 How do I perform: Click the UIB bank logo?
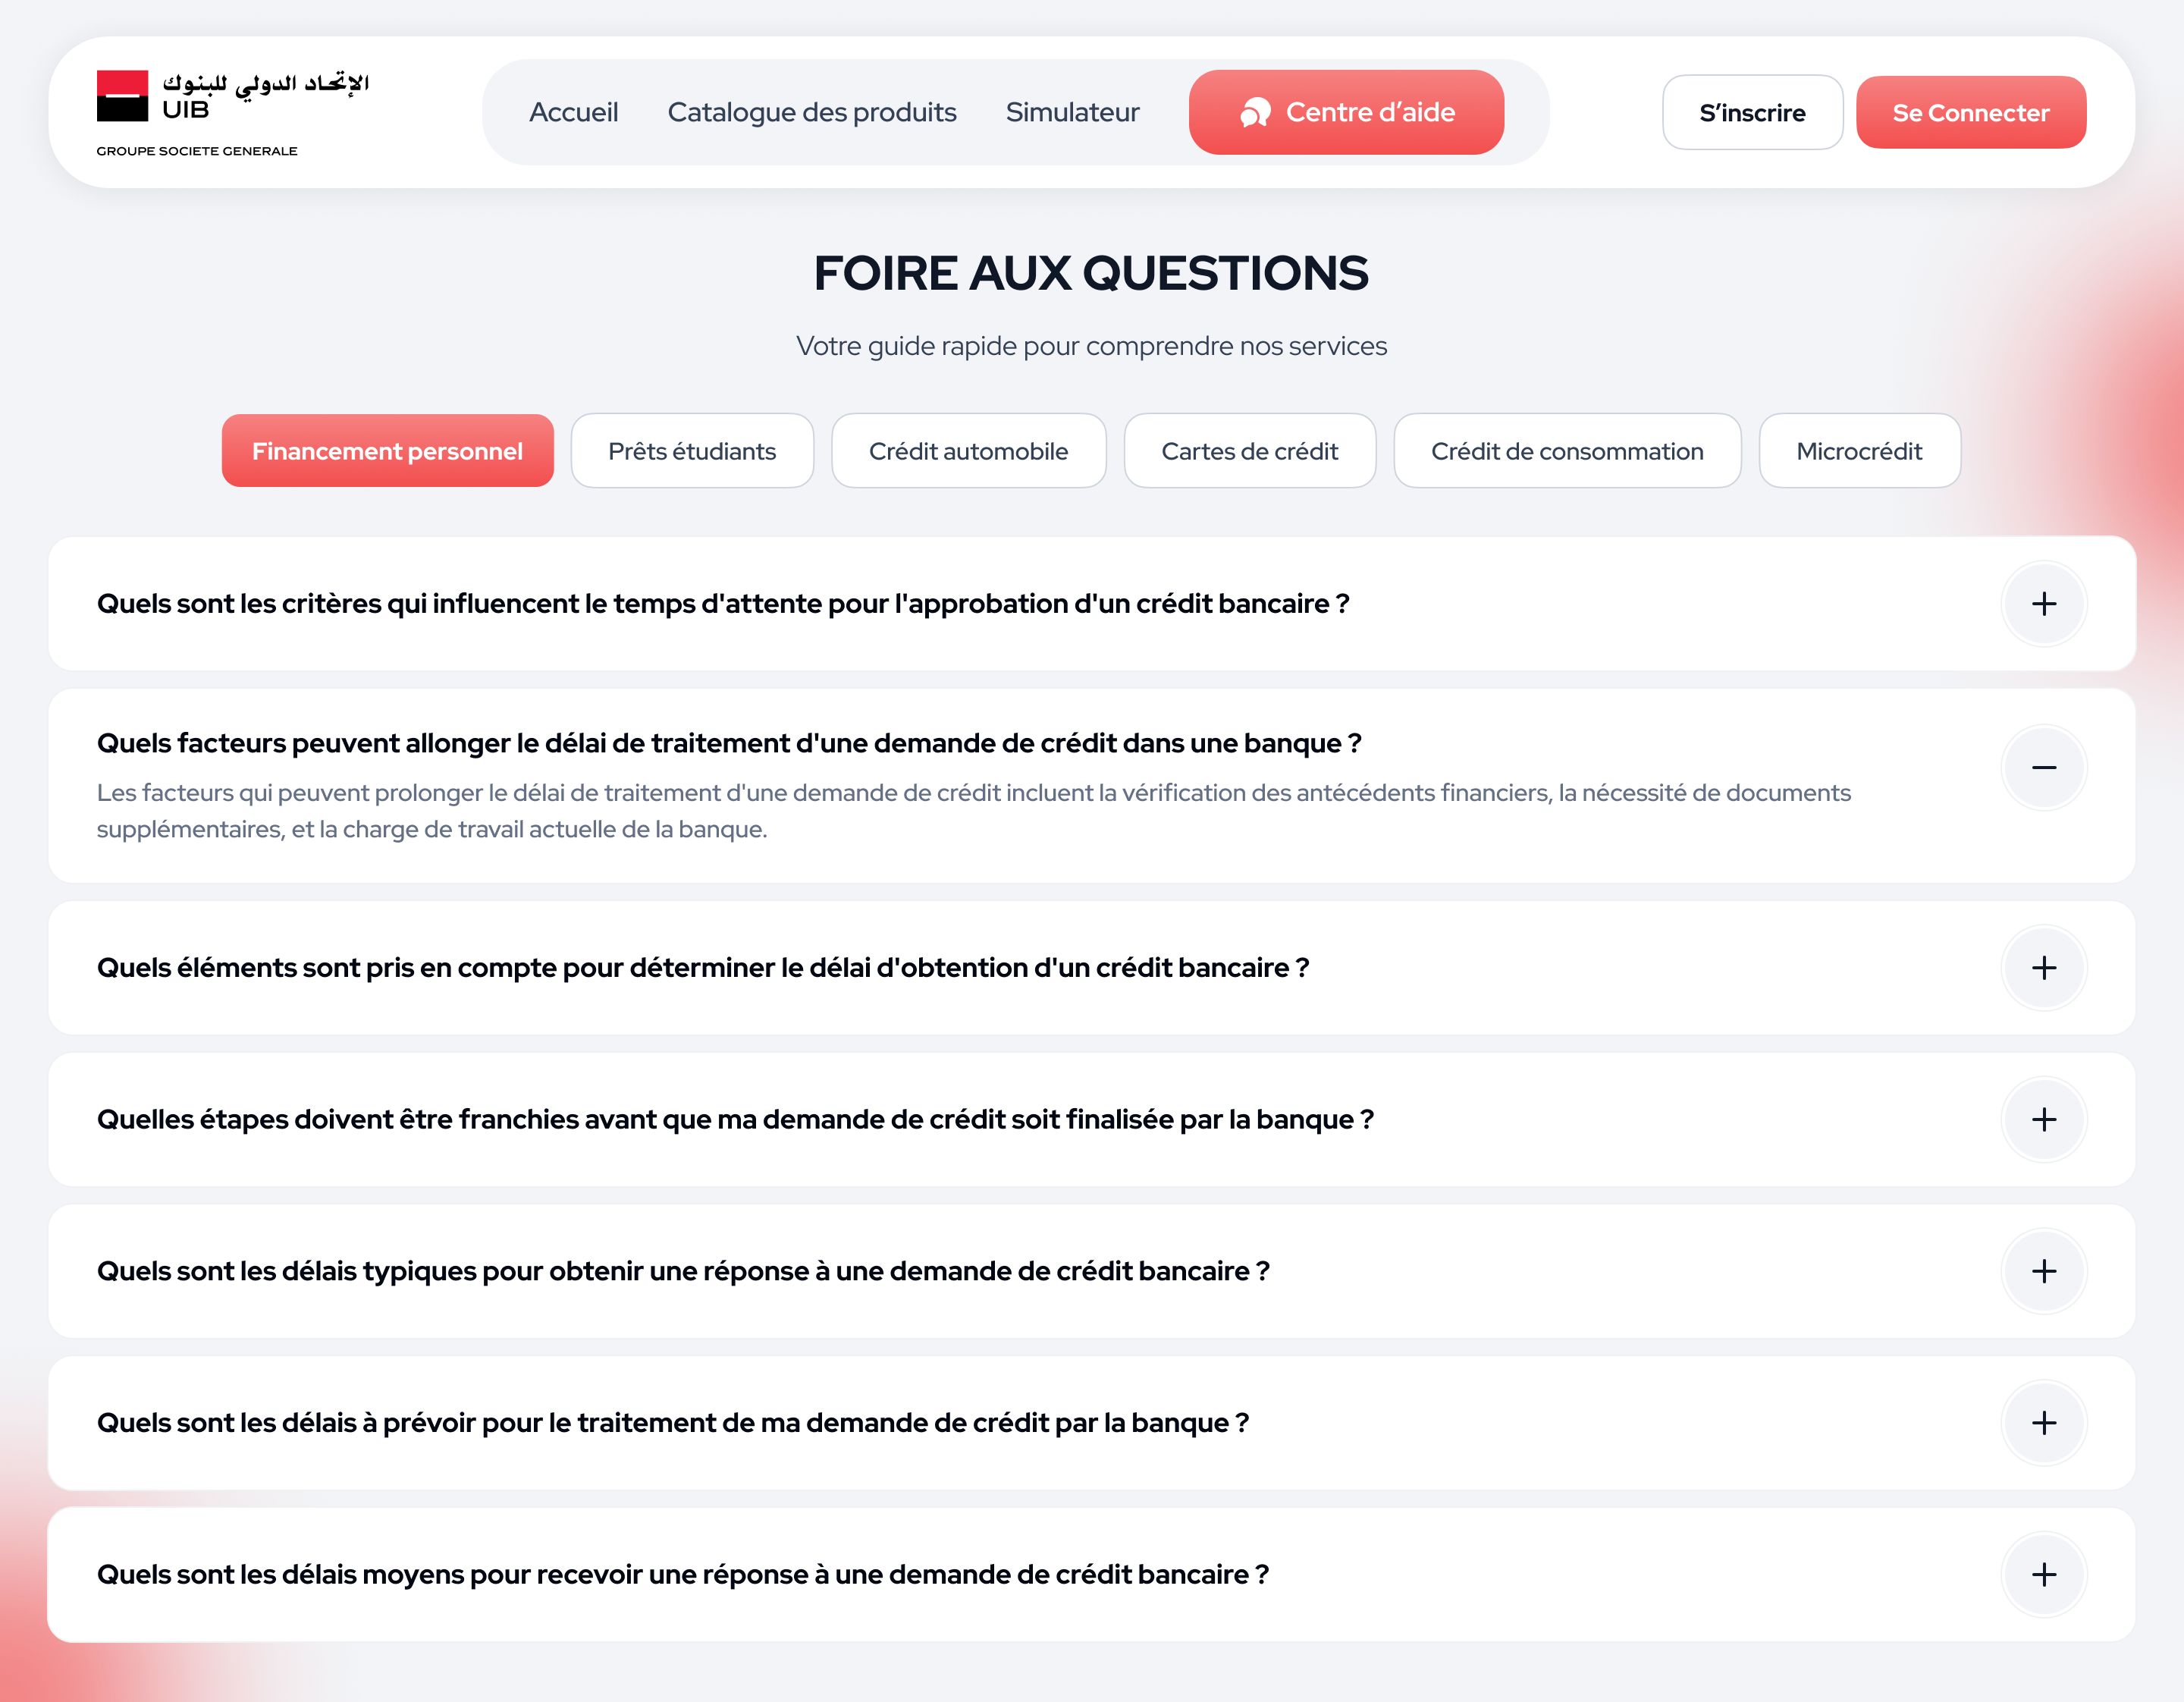point(232,113)
